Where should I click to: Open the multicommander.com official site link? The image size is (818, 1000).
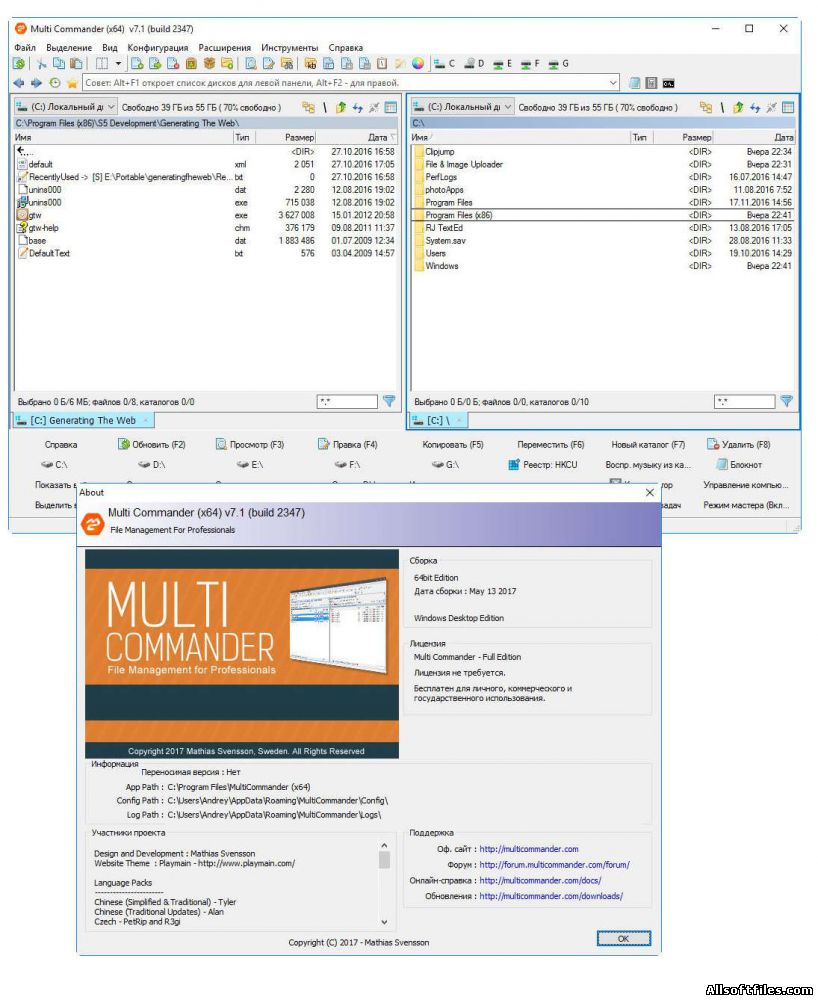[529, 849]
